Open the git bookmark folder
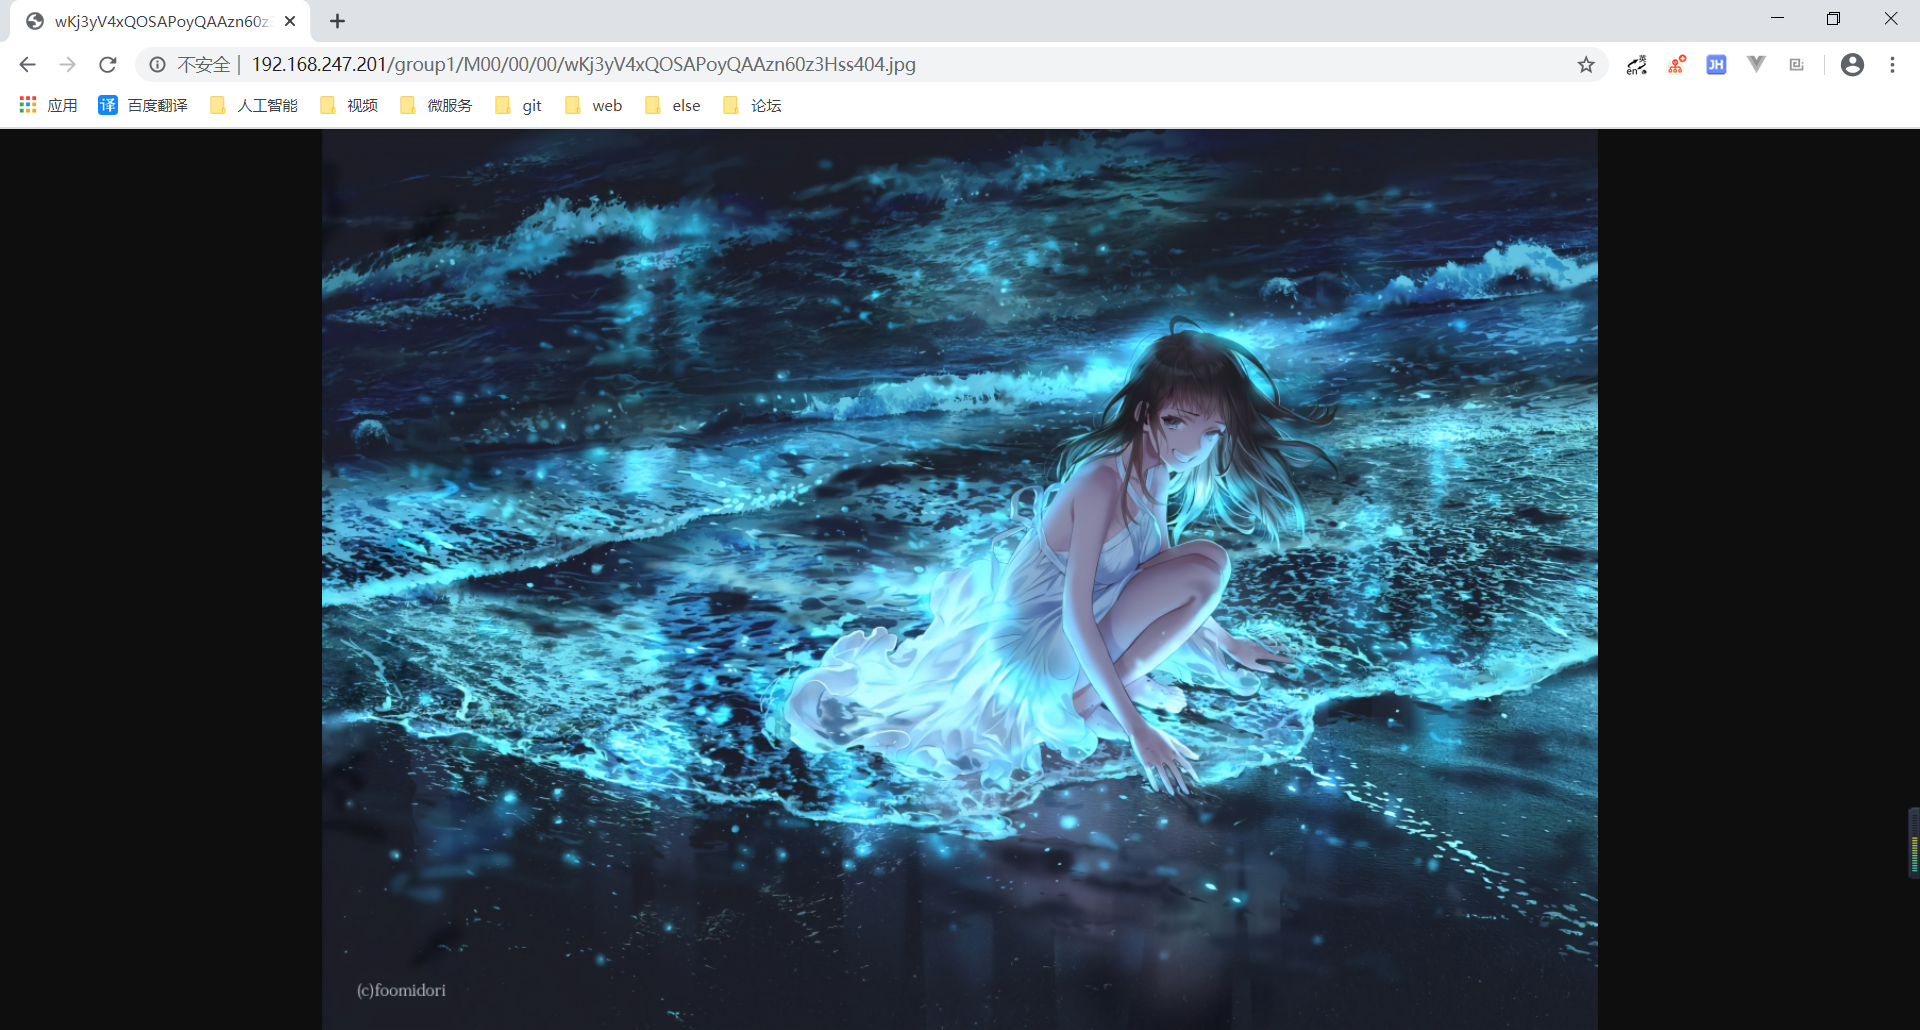Screen dimensions: 1920x1030 [518, 105]
